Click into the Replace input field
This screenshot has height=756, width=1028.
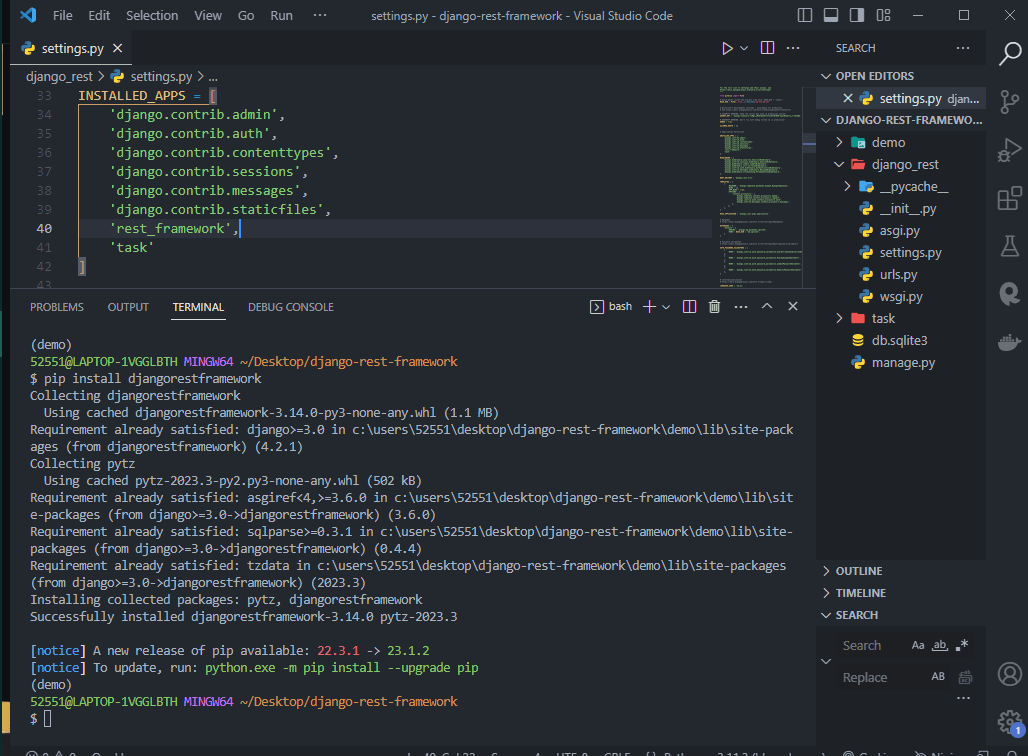pyautogui.click(x=880, y=677)
